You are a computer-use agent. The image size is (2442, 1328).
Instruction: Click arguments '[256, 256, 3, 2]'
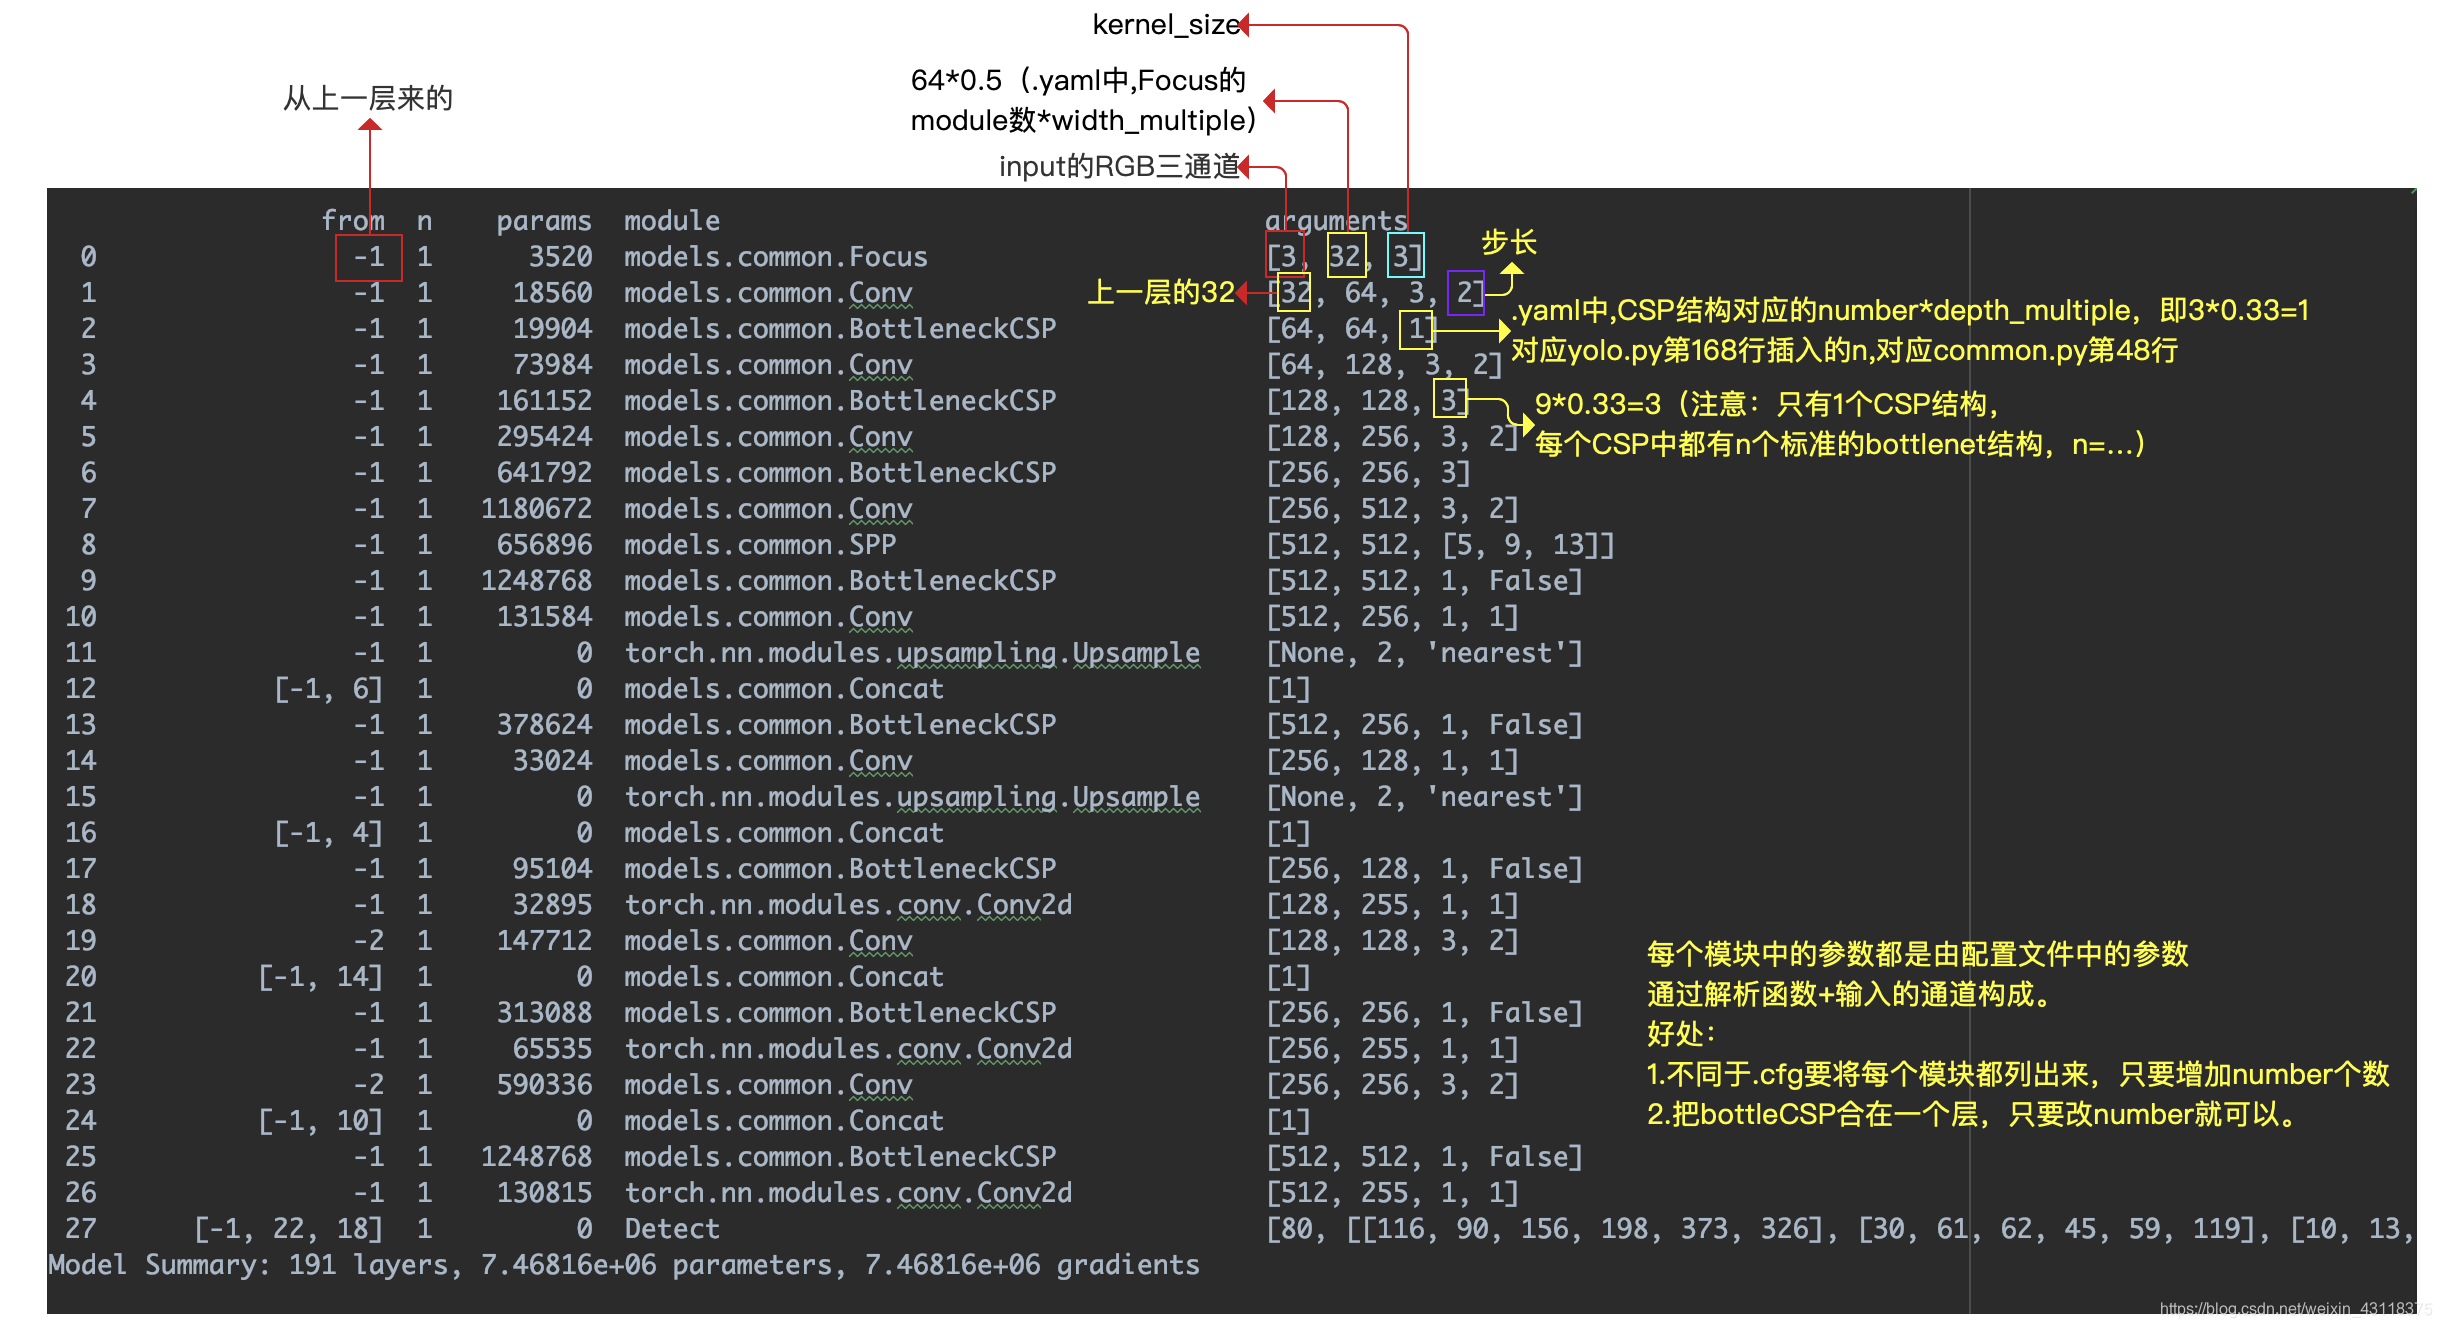pyautogui.click(x=1392, y=1085)
